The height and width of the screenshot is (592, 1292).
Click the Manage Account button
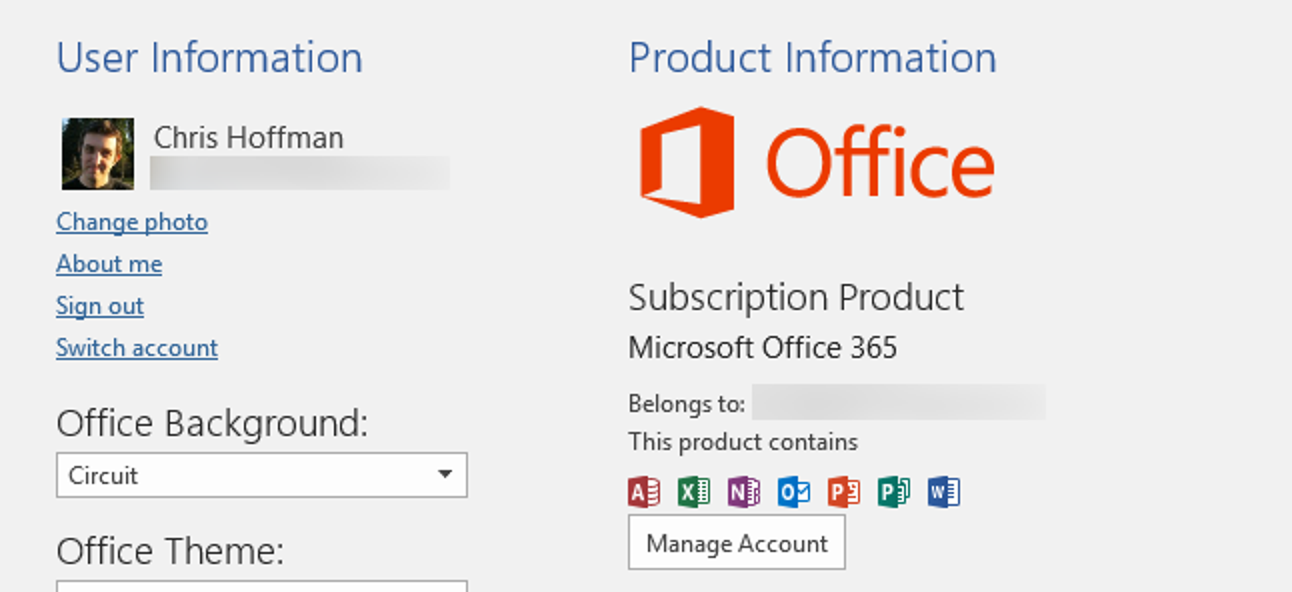tap(737, 543)
